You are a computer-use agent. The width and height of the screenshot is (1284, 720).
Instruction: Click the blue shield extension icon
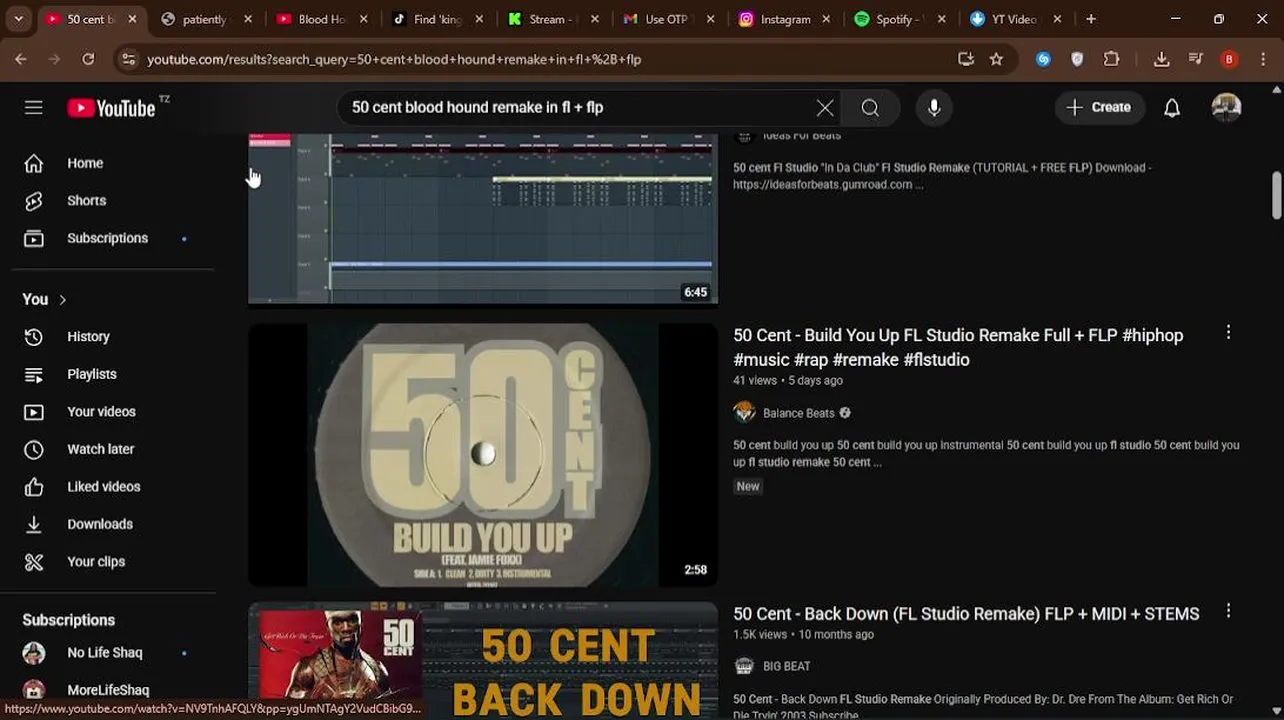tap(1077, 59)
